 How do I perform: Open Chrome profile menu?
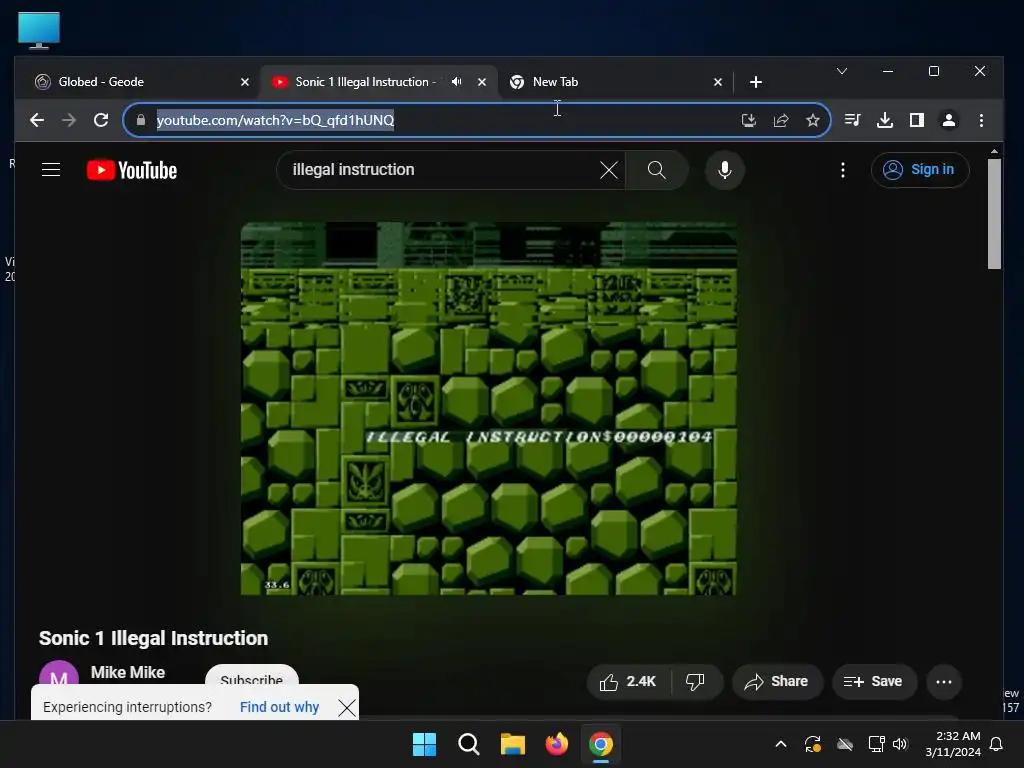point(949,120)
